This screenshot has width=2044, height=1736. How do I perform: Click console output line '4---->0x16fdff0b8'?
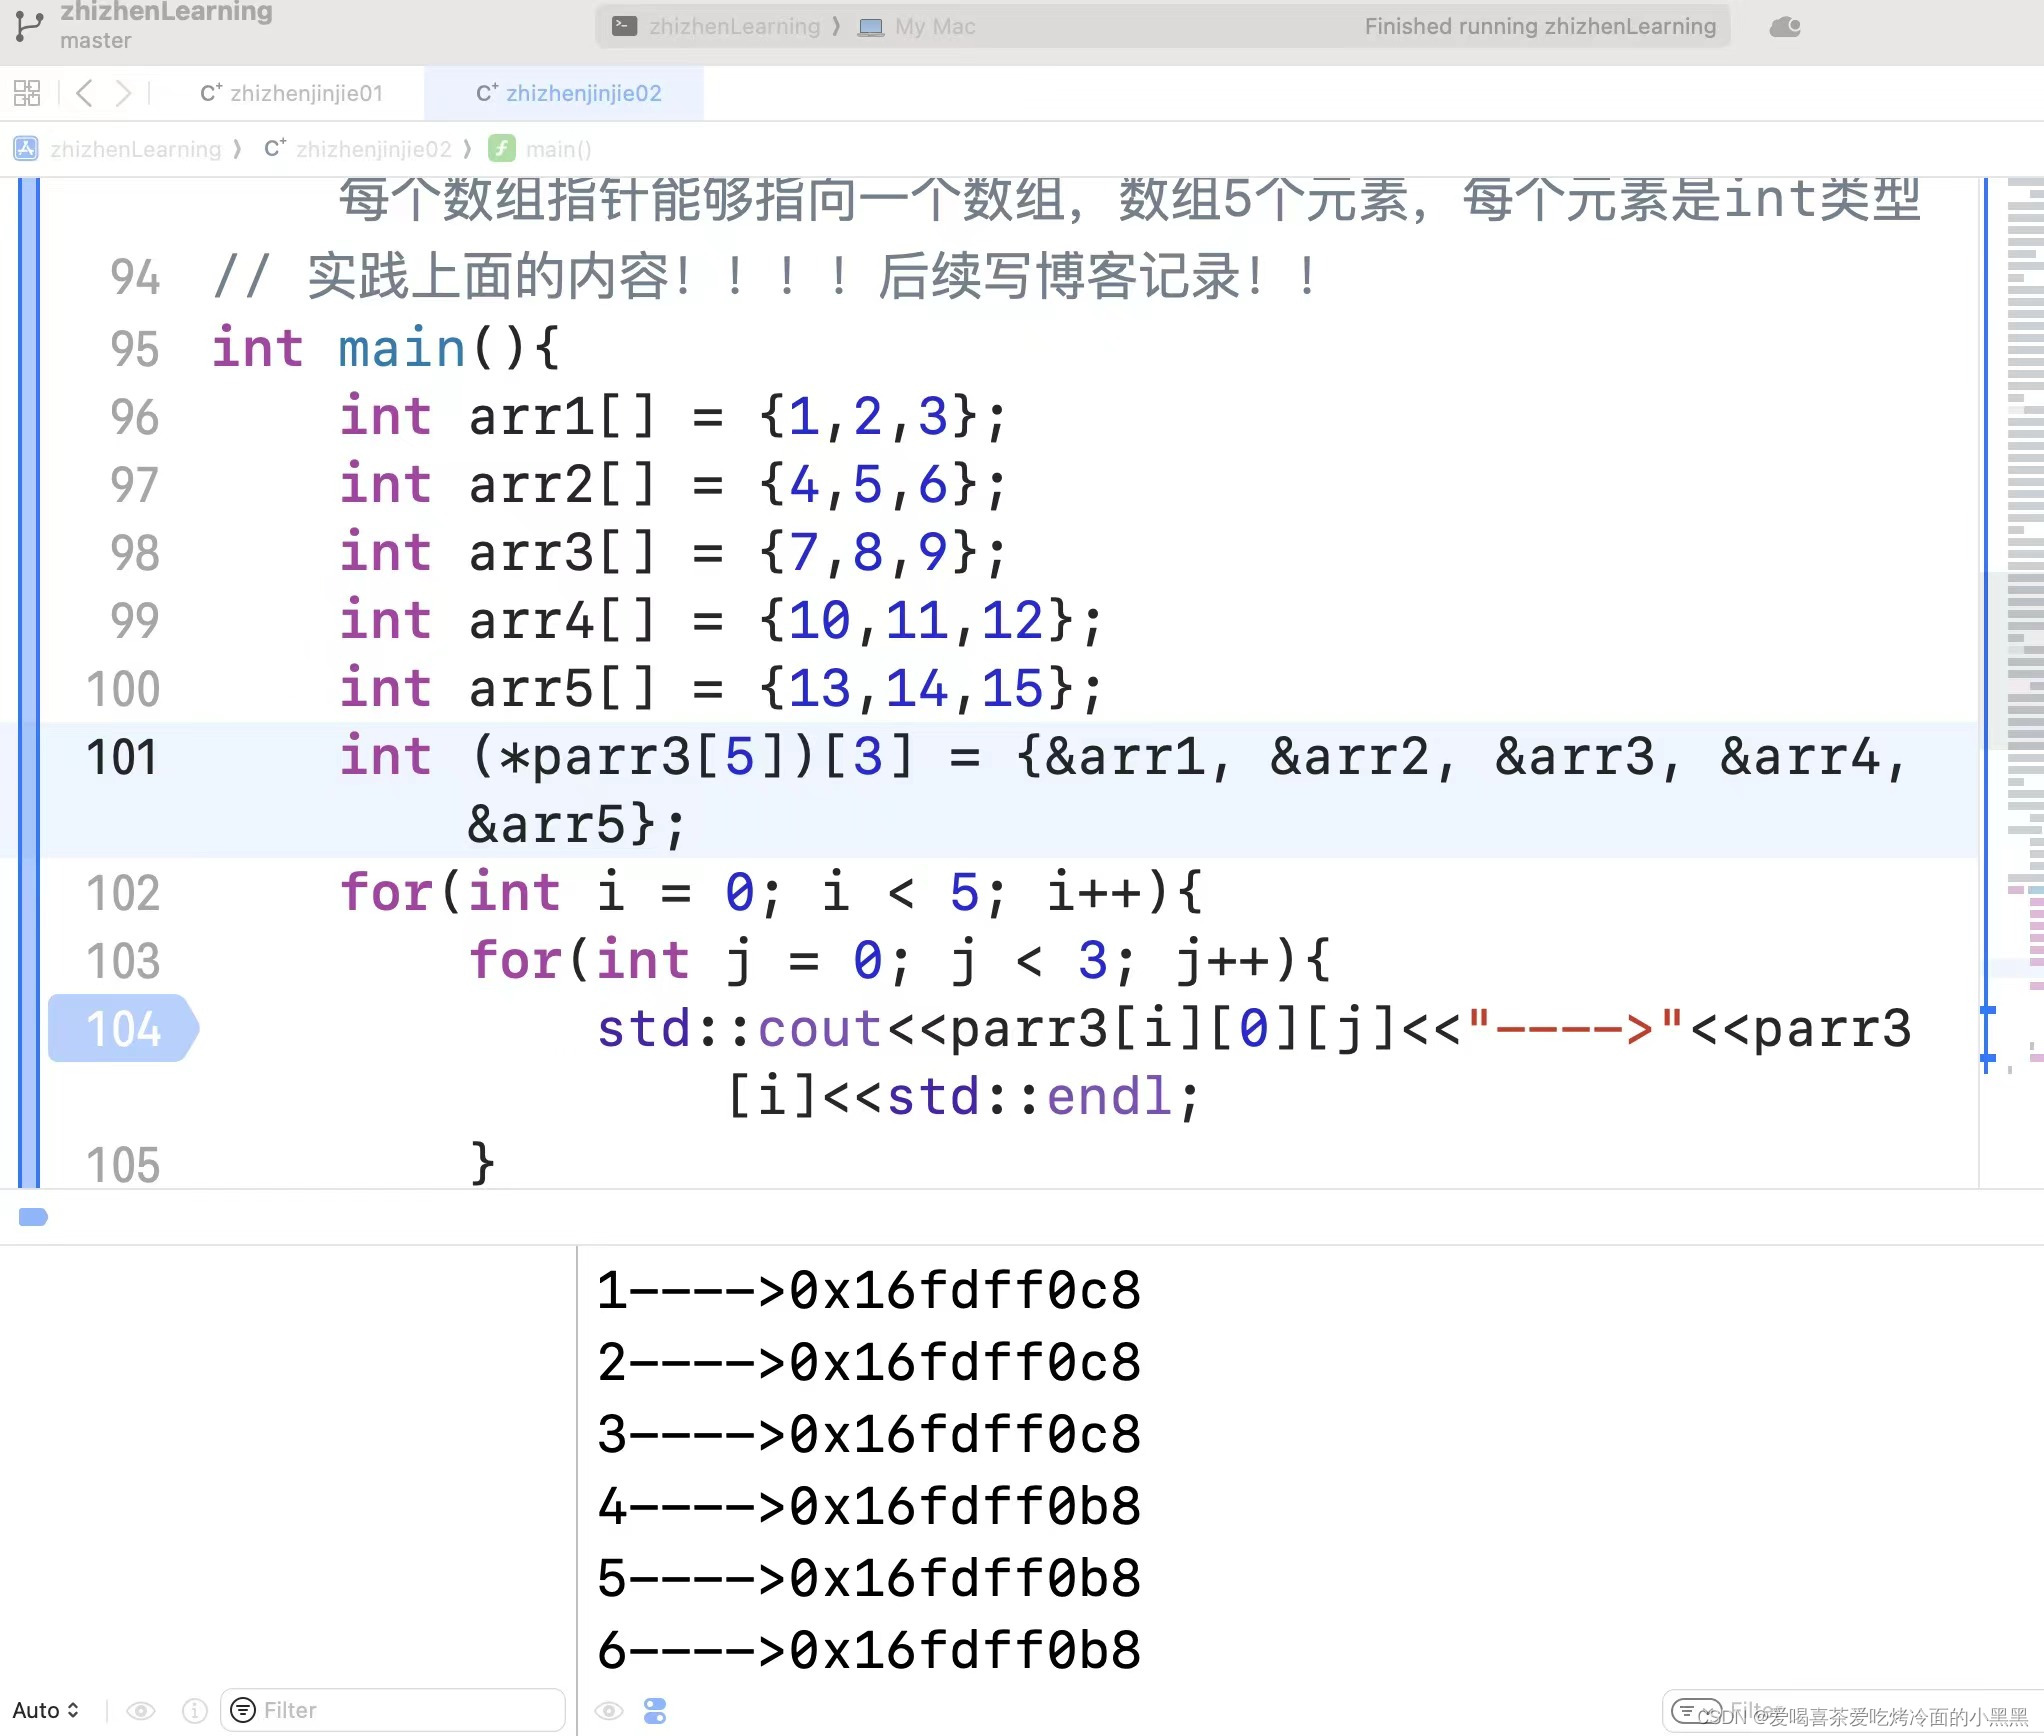click(868, 1506)
